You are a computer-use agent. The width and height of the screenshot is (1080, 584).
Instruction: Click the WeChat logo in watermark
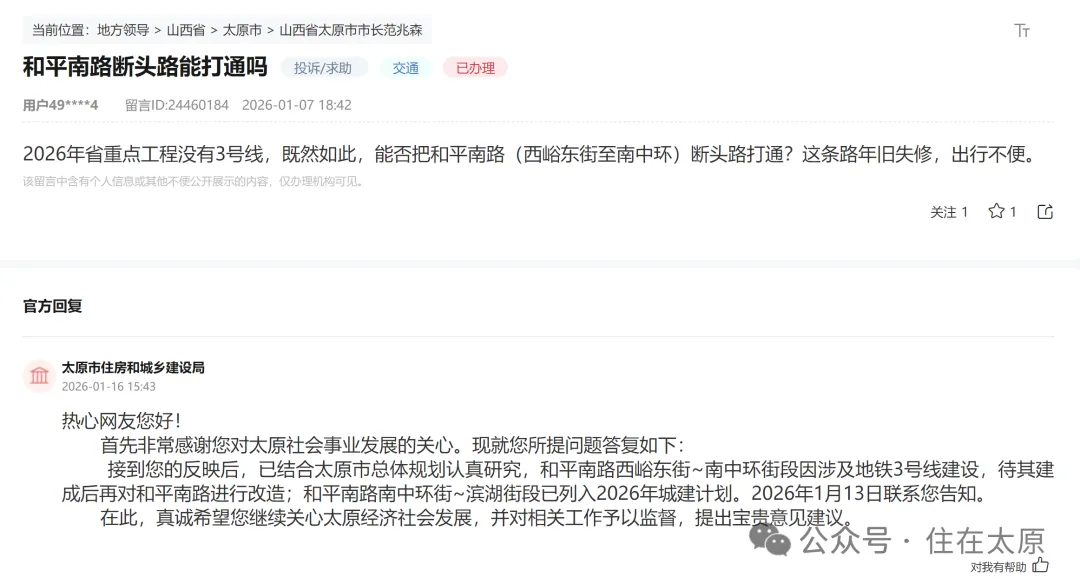[x=769, y=539]
